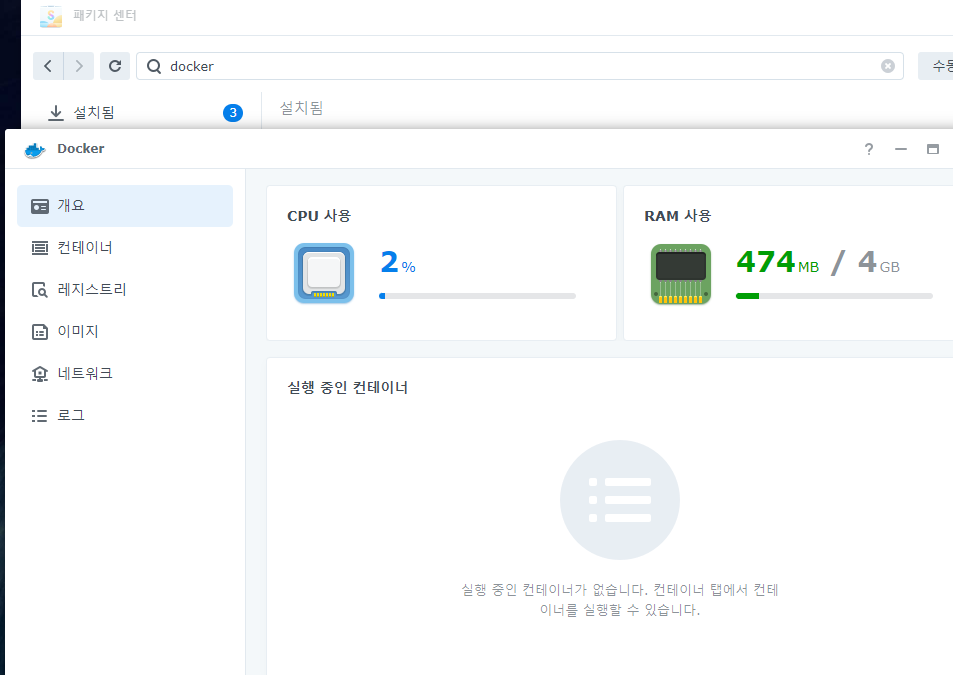This screenshot has height=675, width=953.
Task: Click the 패키지 센터 window title
Action: coord(105,15)
